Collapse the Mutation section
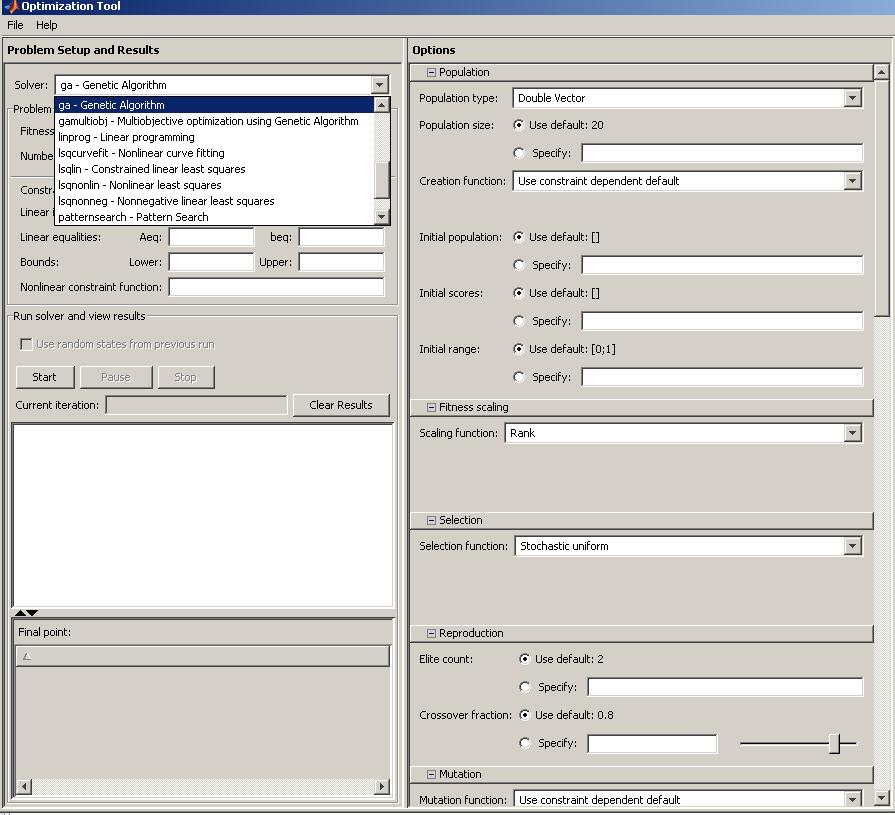 tap(432, 774)
